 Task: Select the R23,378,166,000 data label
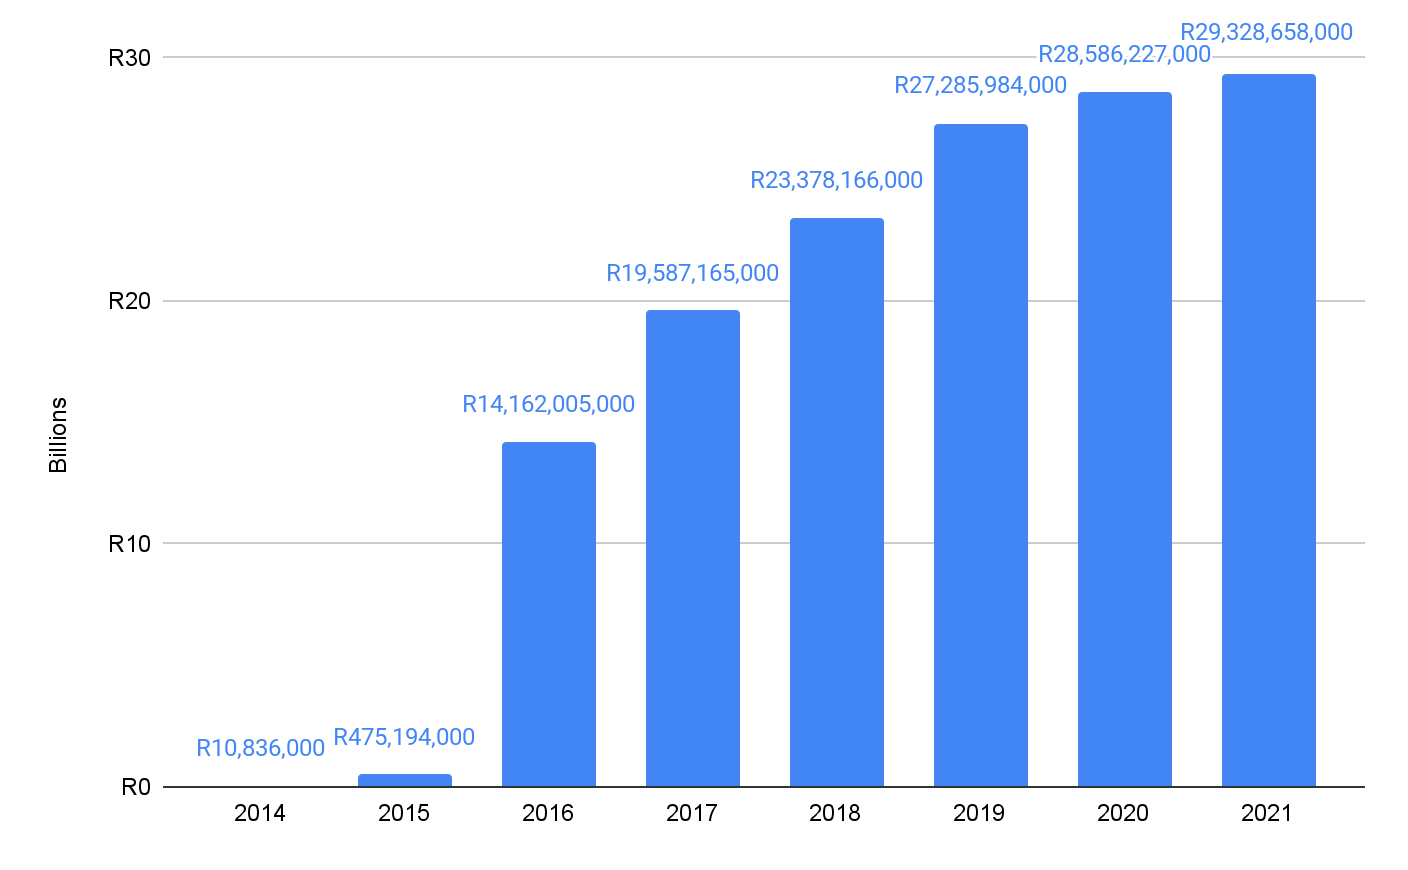[x=836, y=180]
